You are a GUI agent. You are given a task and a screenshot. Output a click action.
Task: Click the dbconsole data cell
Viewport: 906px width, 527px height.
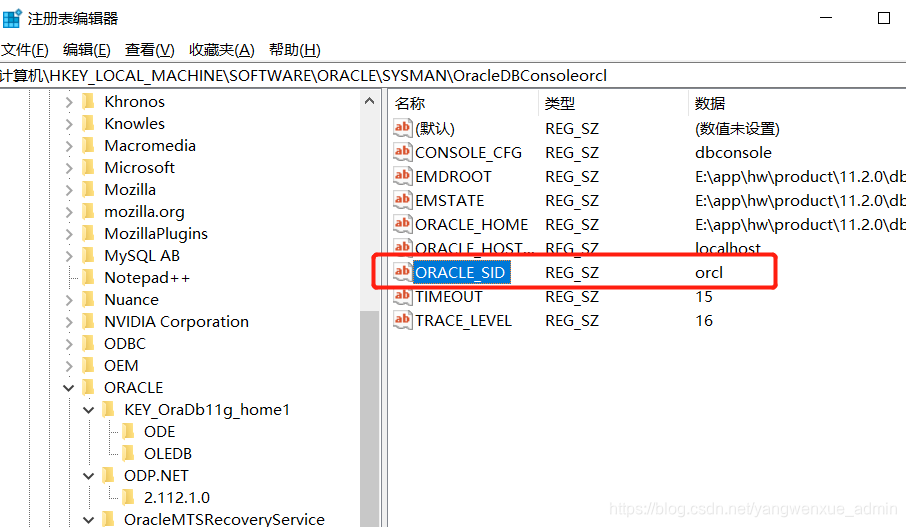pos(733,153)
